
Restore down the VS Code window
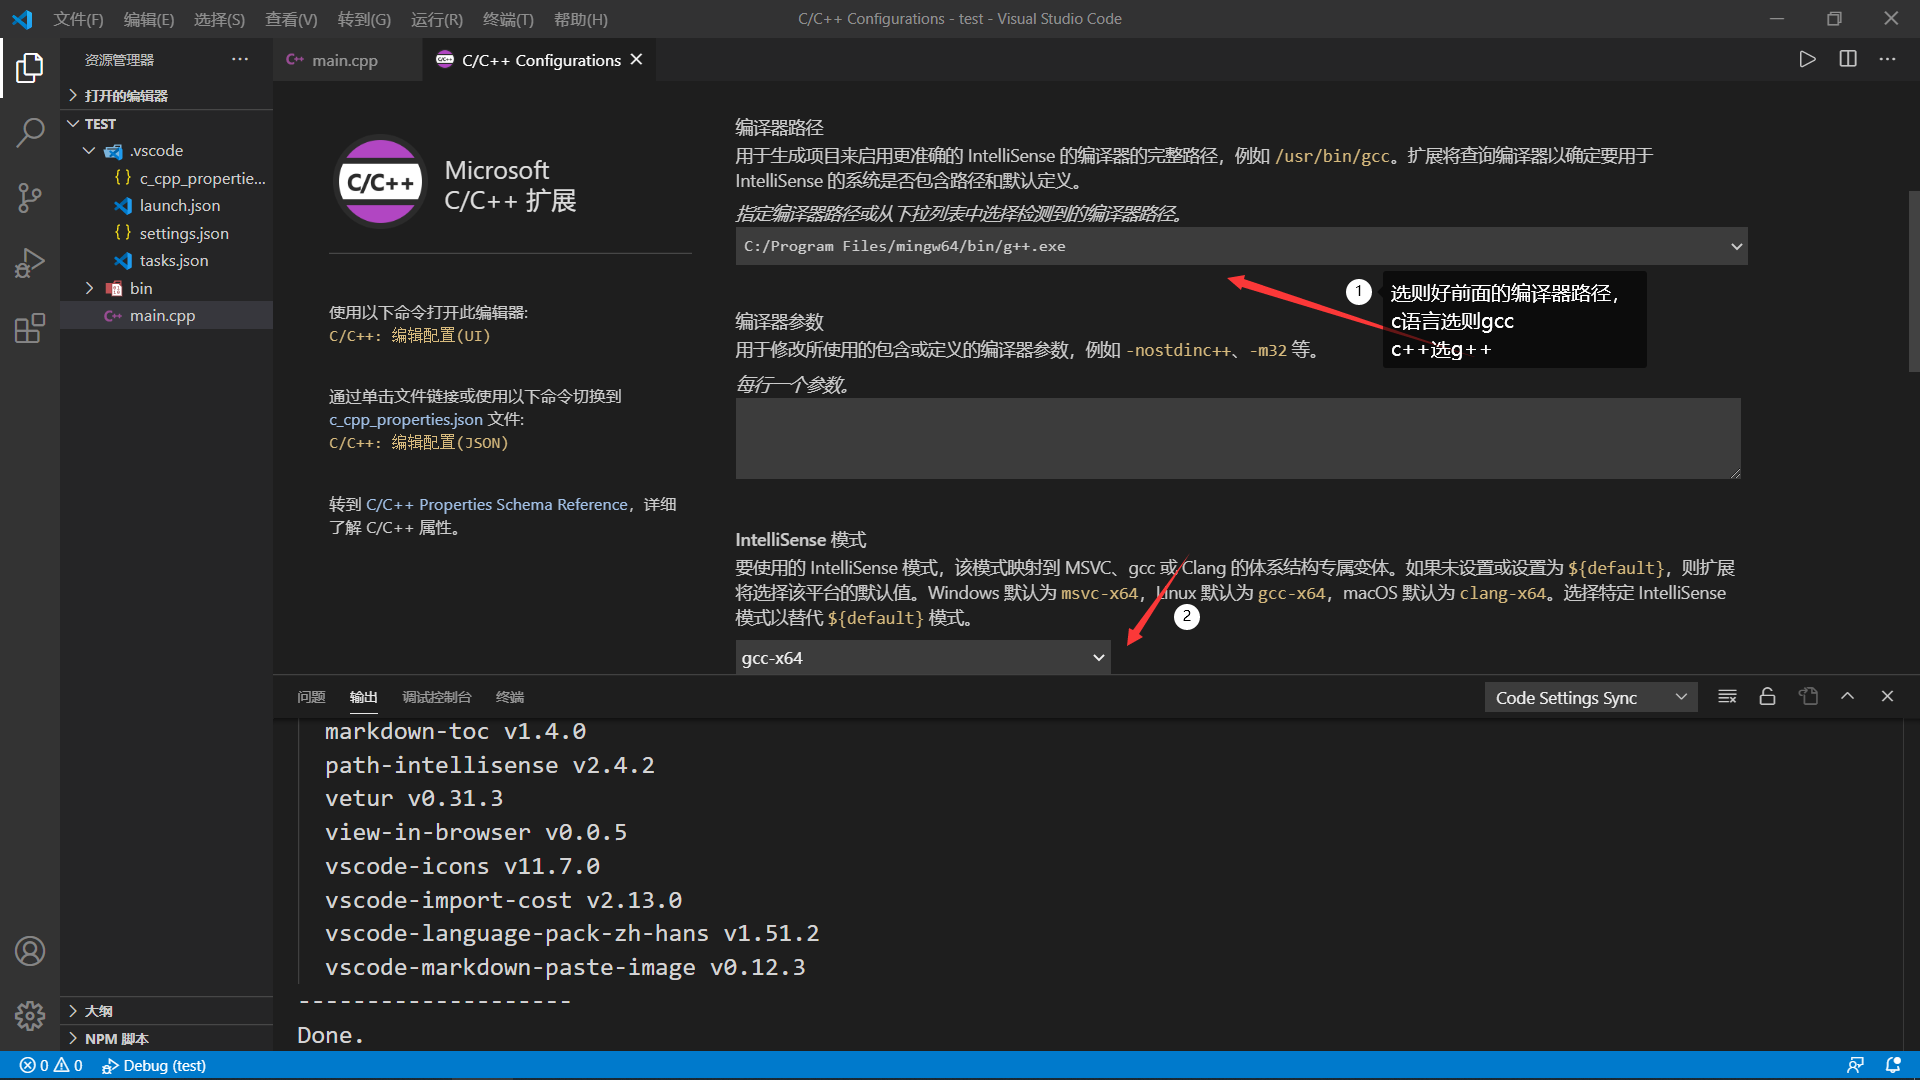pos(1833,19)
